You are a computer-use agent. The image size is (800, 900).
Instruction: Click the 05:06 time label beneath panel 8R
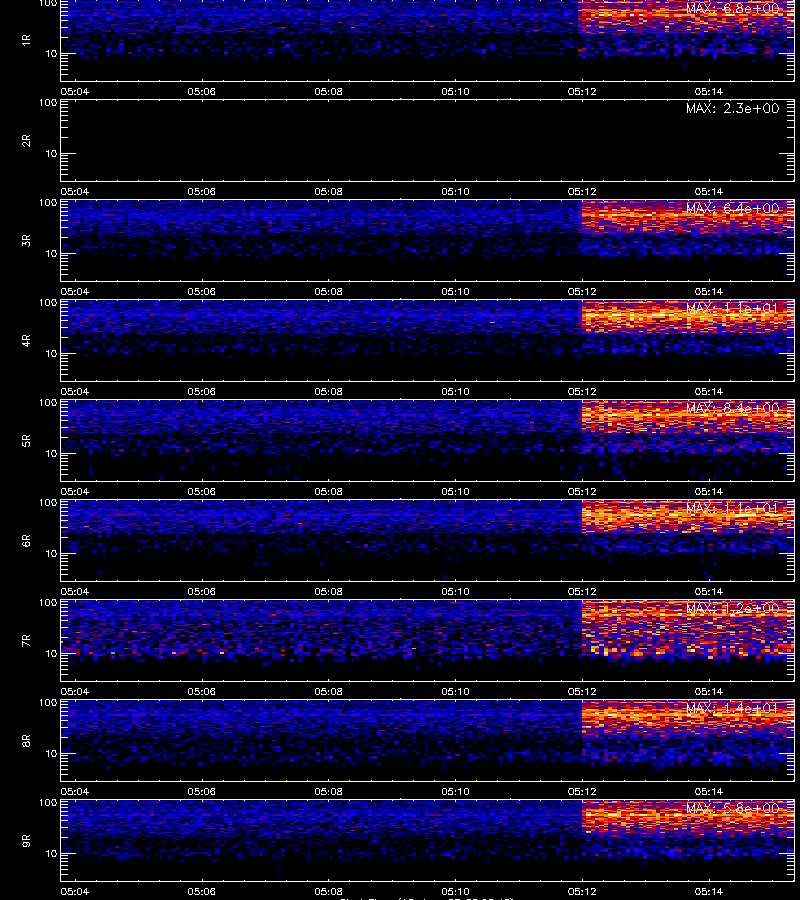point(201,792)
